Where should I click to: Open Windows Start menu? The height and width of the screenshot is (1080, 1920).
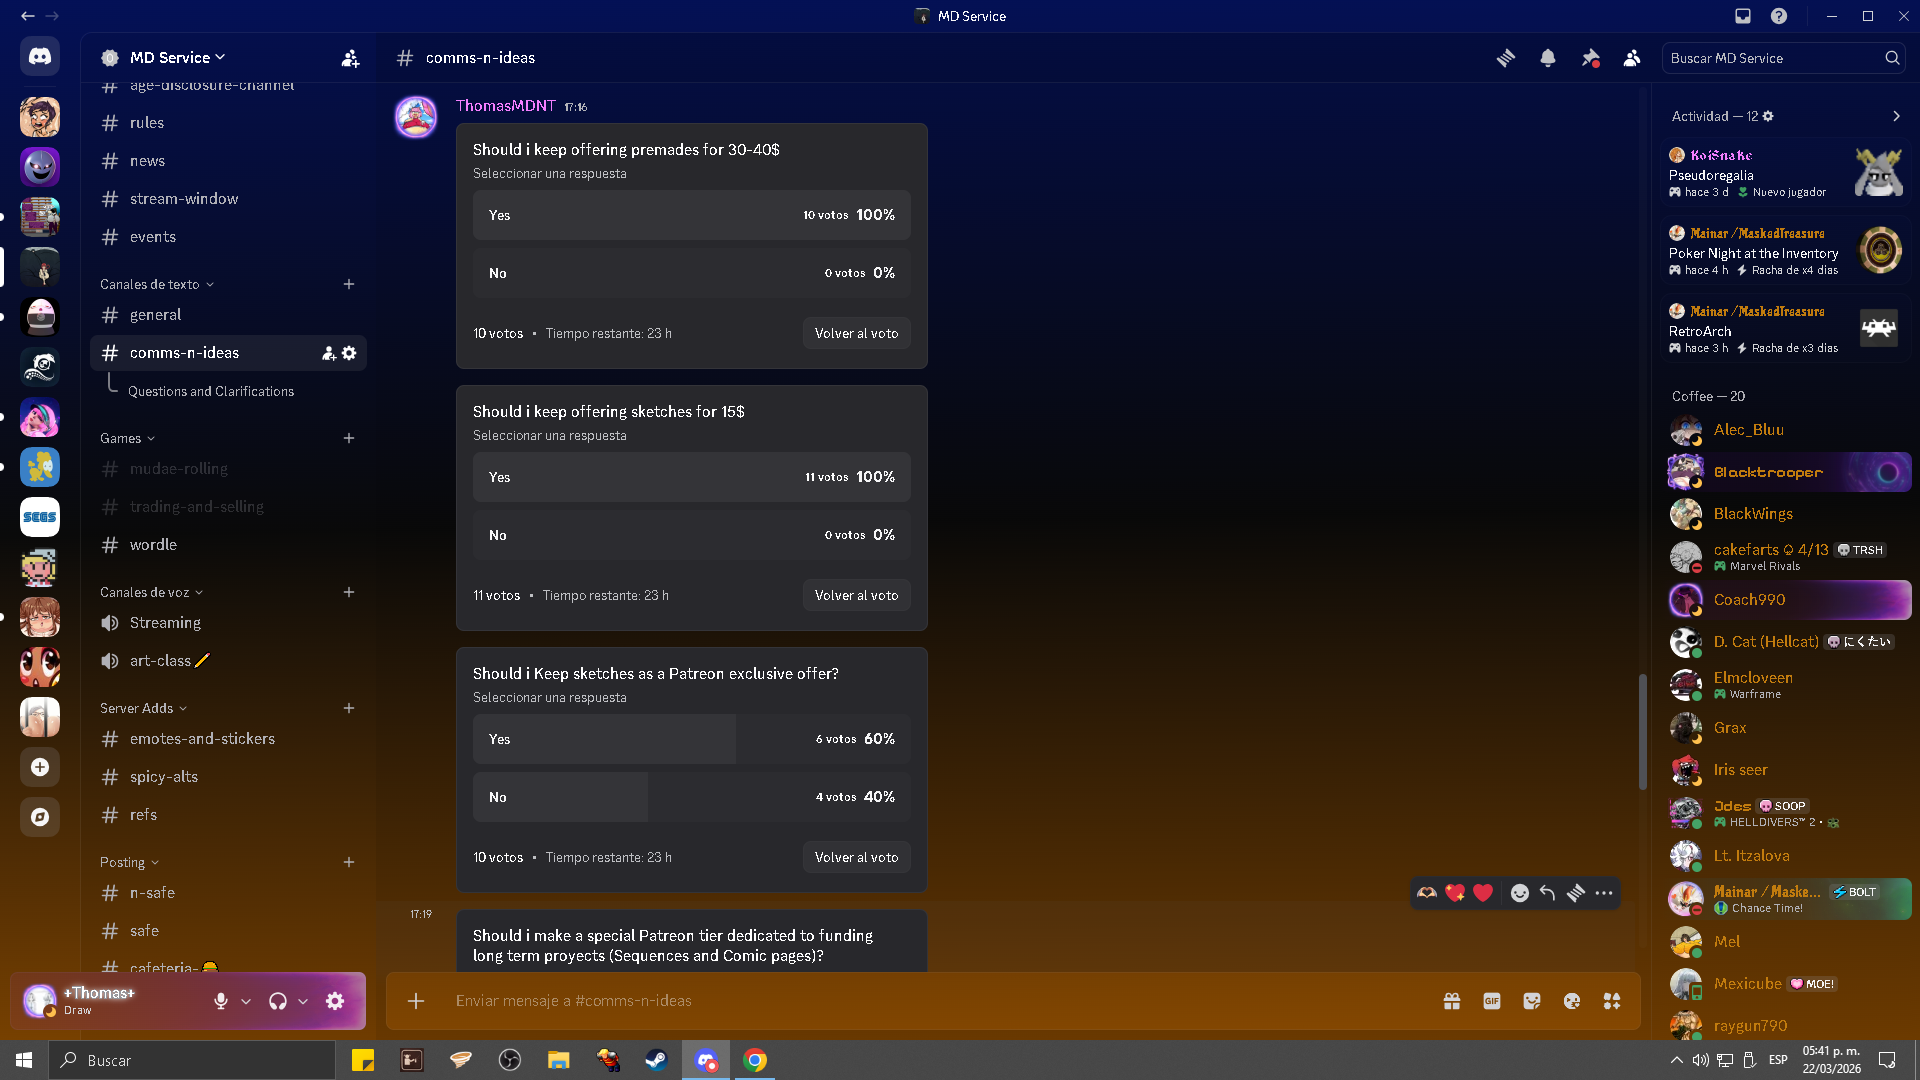(24, 1060)
